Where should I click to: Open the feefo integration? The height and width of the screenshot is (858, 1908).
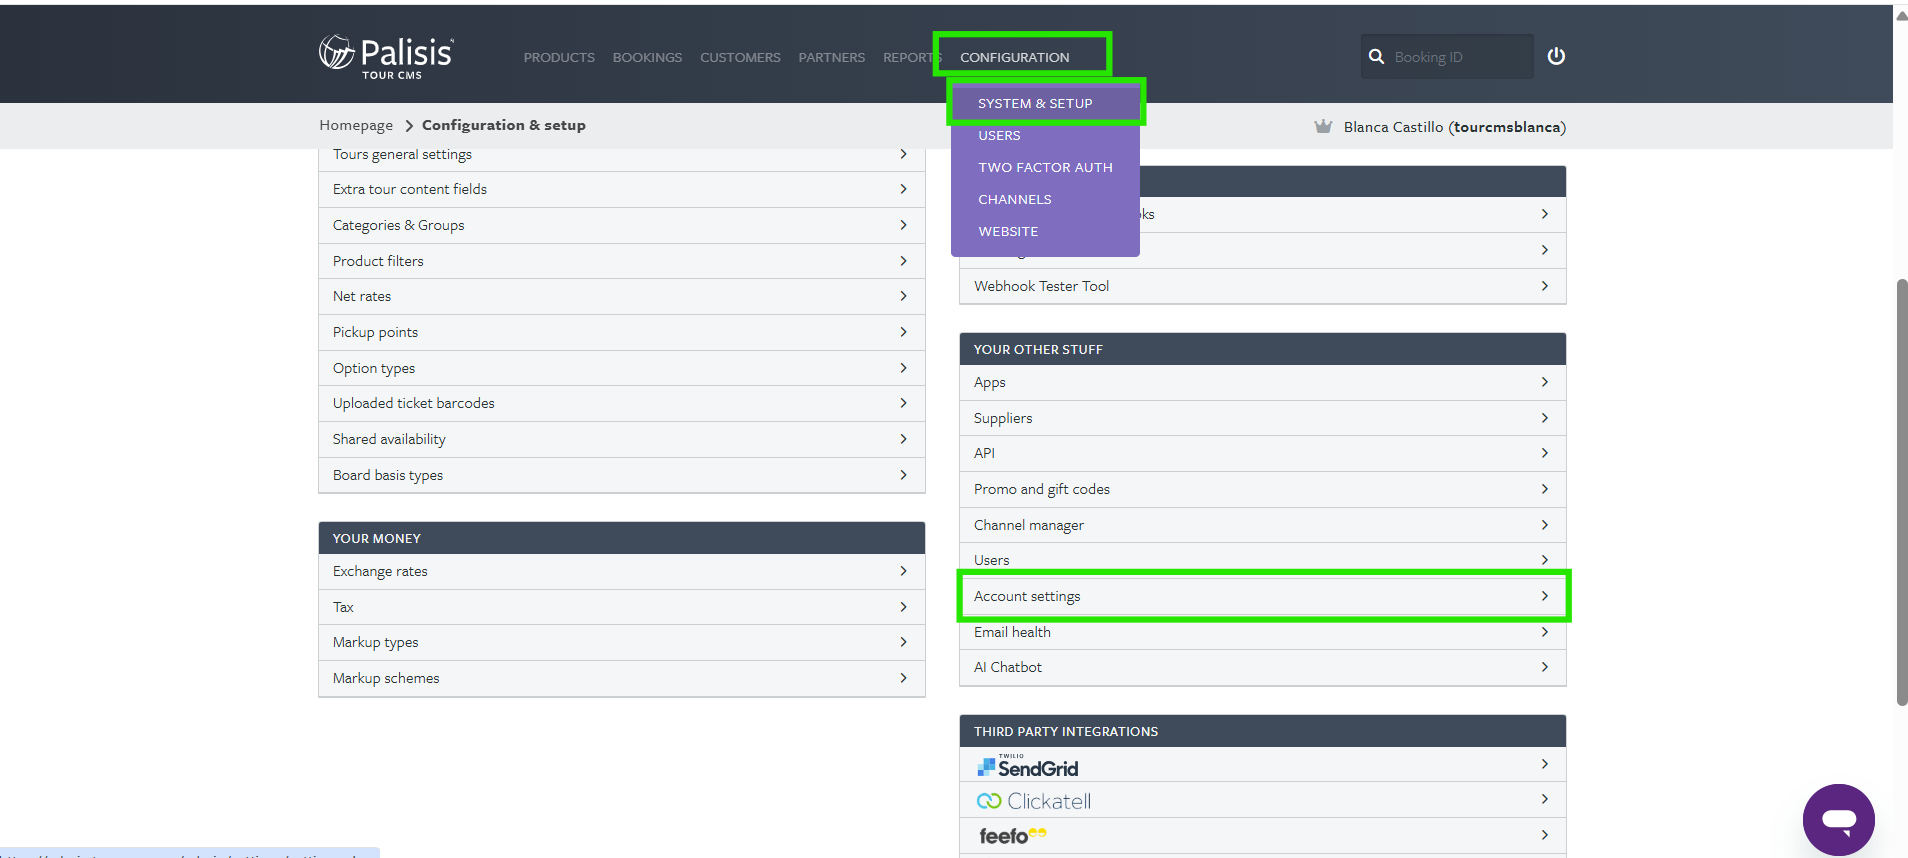click(x=1262, y=836)
